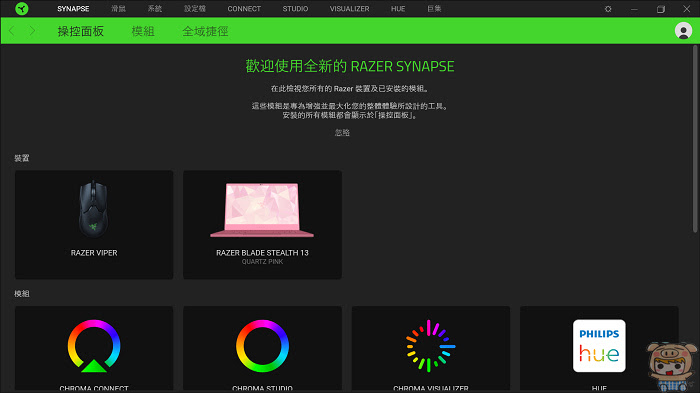
Task: Go back with the left arrow
Action: click(12, 31)
